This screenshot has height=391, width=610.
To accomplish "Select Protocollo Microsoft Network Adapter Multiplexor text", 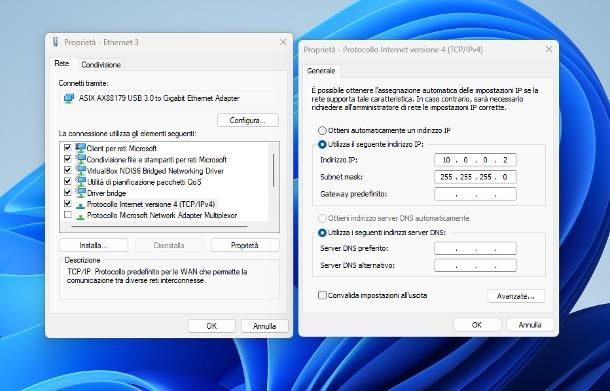I will pos(162,215).
